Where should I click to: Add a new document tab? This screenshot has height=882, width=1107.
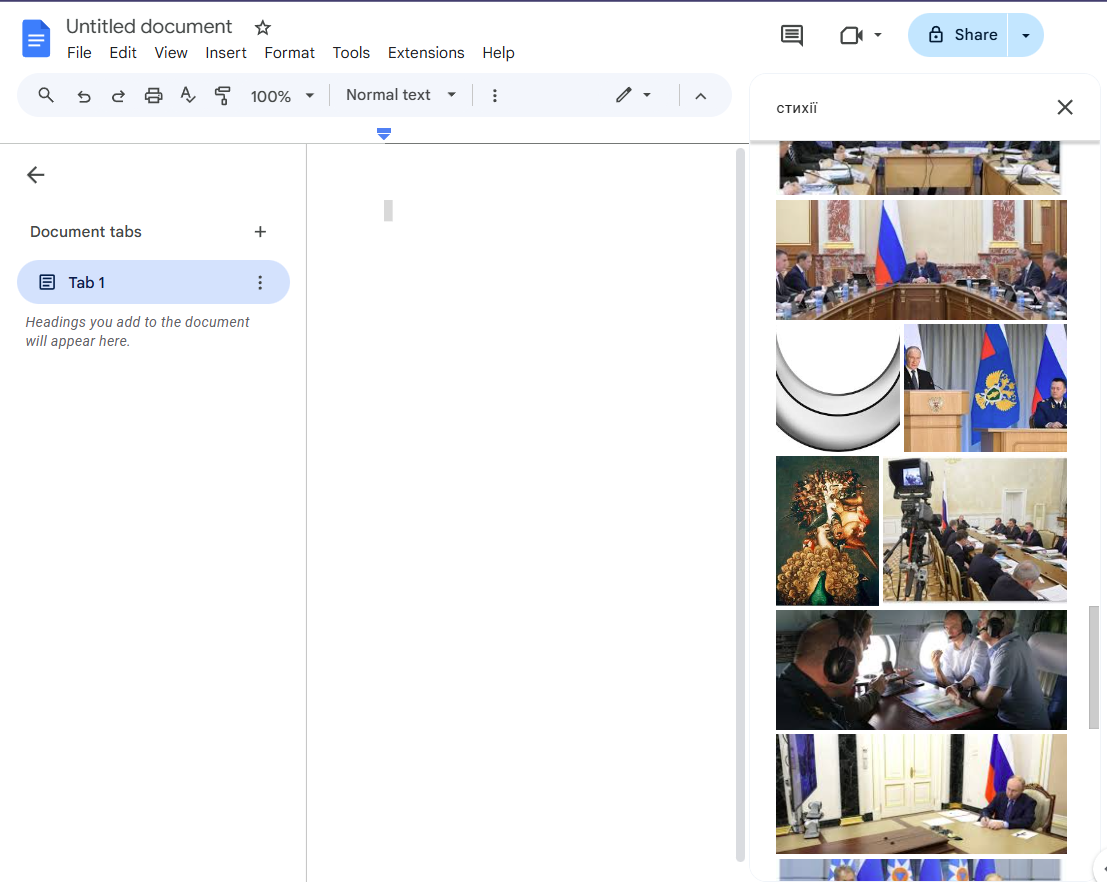pyautogui.click(x=260, y=232)
